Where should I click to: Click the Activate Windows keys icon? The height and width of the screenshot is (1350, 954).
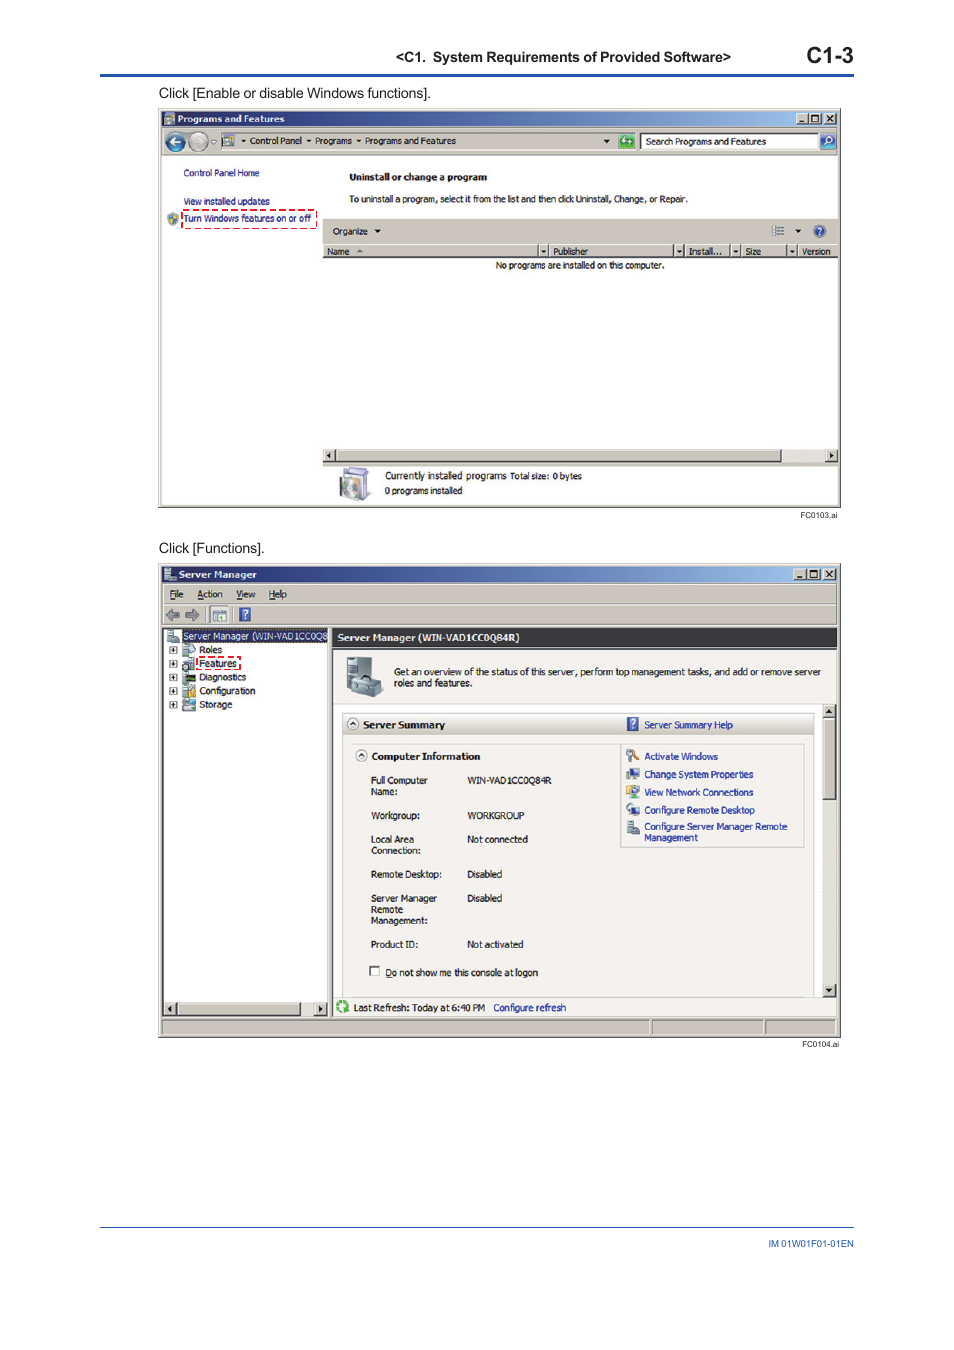click(633, 756)
